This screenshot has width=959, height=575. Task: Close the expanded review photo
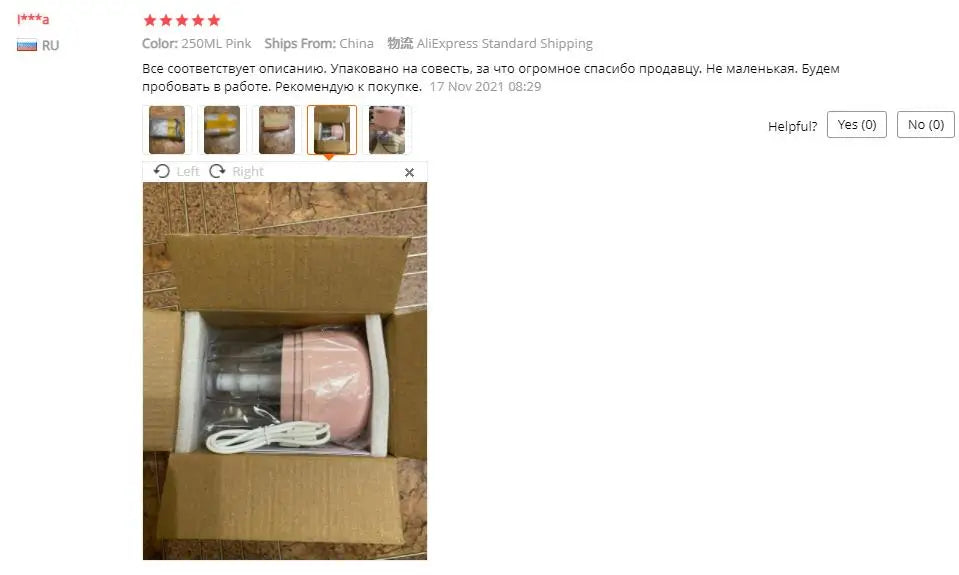[409, 172]
